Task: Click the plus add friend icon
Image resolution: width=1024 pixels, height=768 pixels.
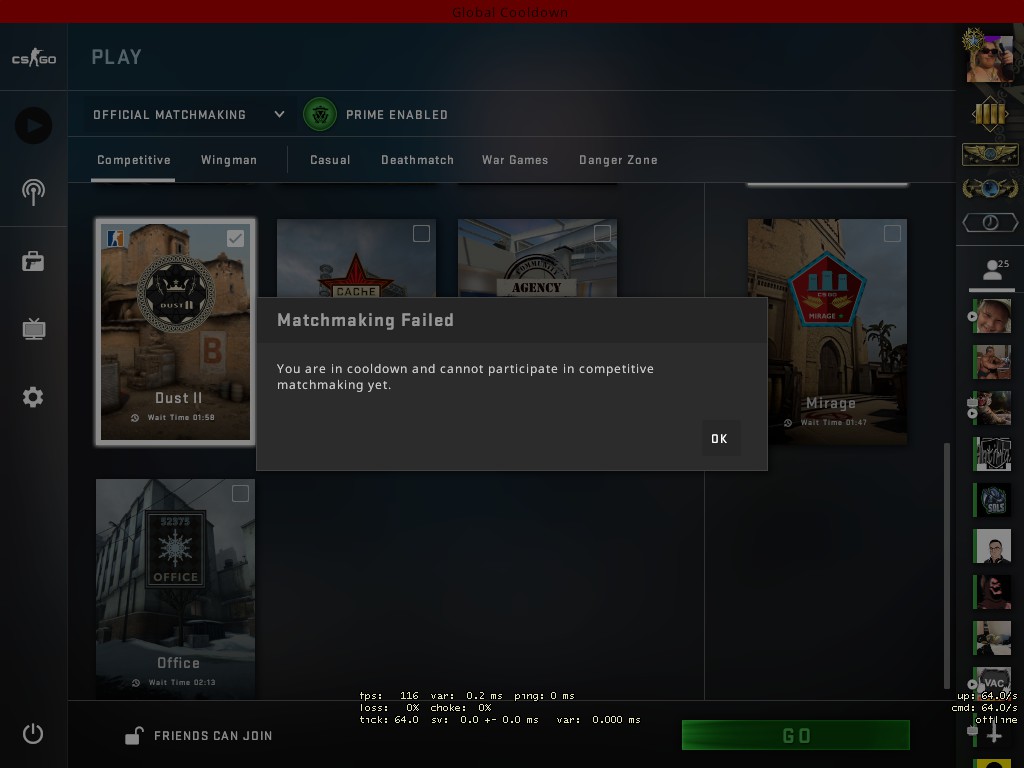Action: click(994, 734)
